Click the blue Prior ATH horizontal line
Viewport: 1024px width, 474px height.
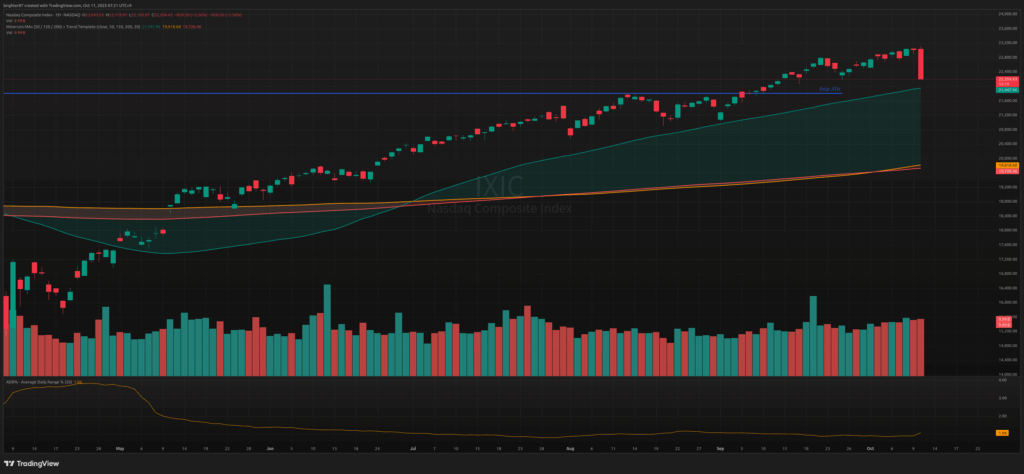point(400,94)
